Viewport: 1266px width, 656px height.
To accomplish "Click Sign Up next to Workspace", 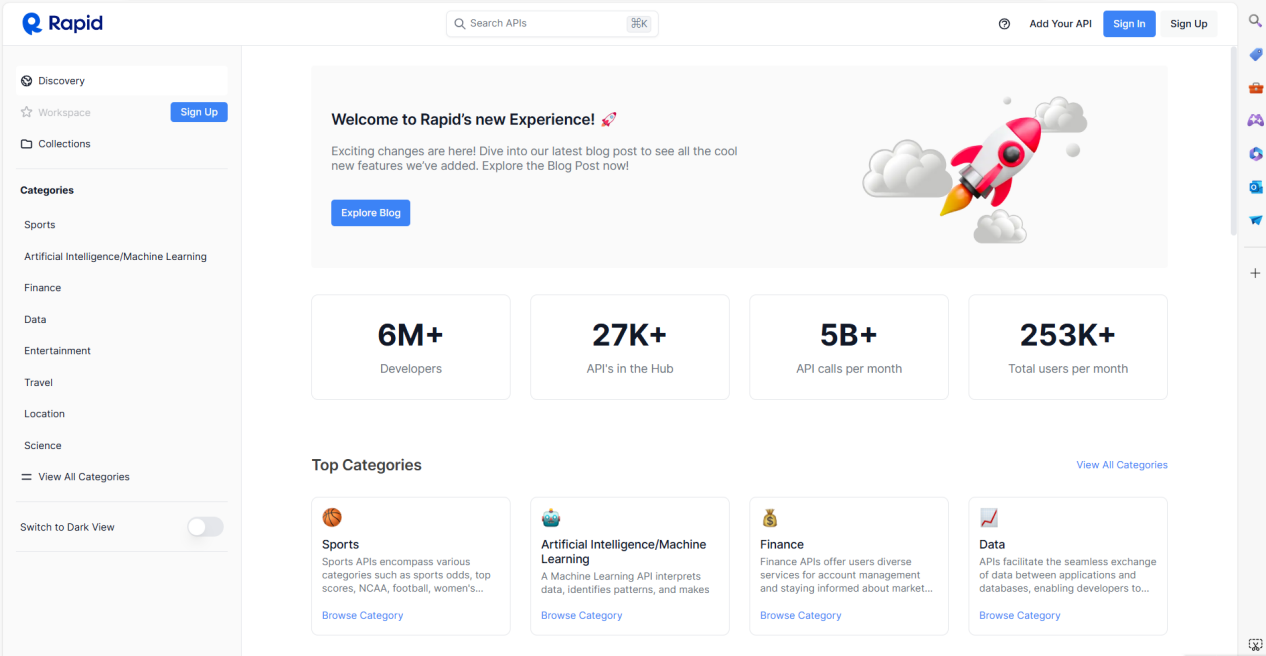I will coord(199,112).
